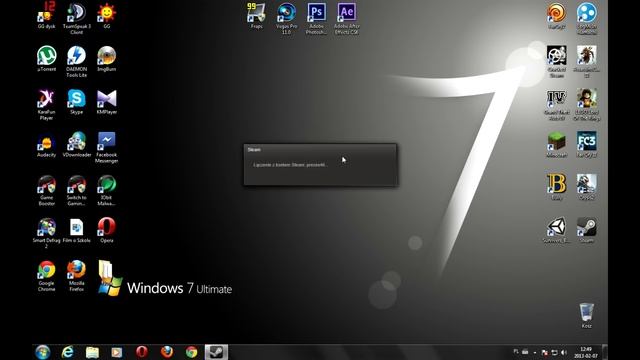Open the Grand Theft Auto IV shortcut
Image resolution: width=640 pixels, height=360 pixels.
(557, 104)
